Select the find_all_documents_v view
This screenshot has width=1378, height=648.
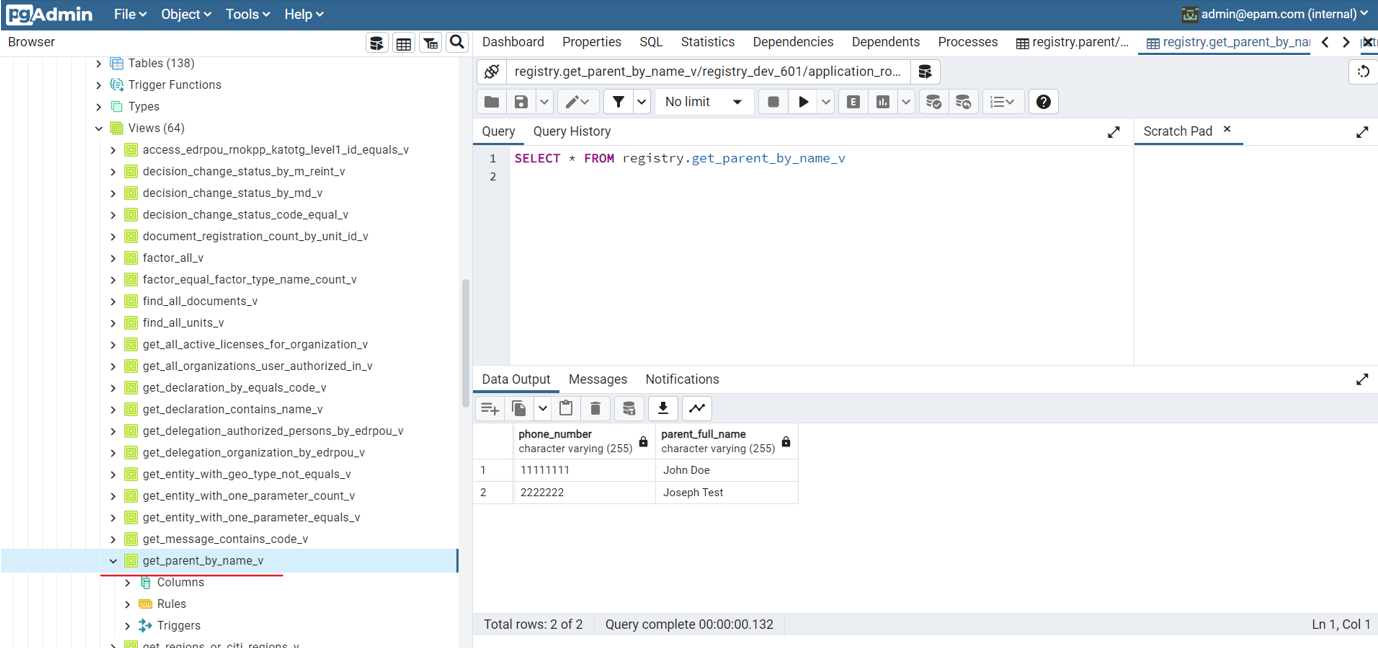click(x=200, y=301)
